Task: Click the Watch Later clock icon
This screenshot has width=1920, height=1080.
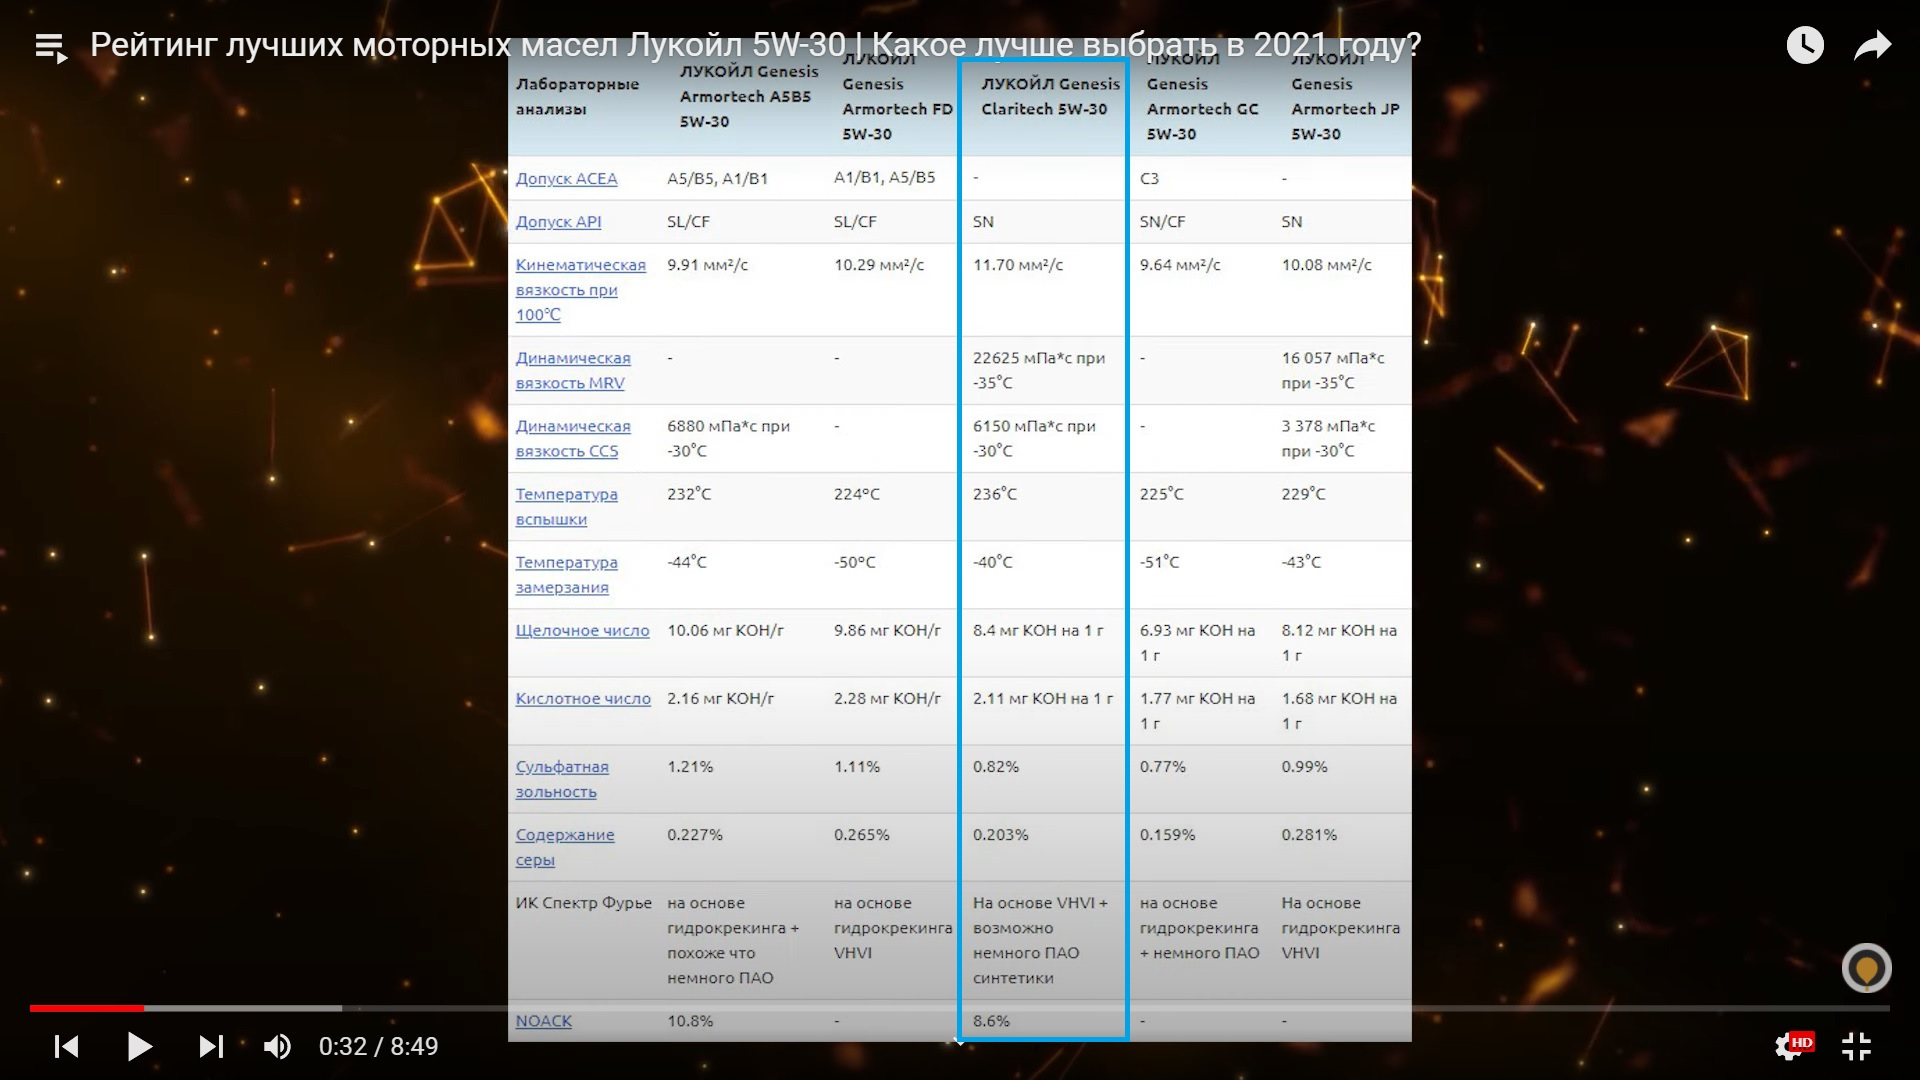Action: tap(1805, 45)
